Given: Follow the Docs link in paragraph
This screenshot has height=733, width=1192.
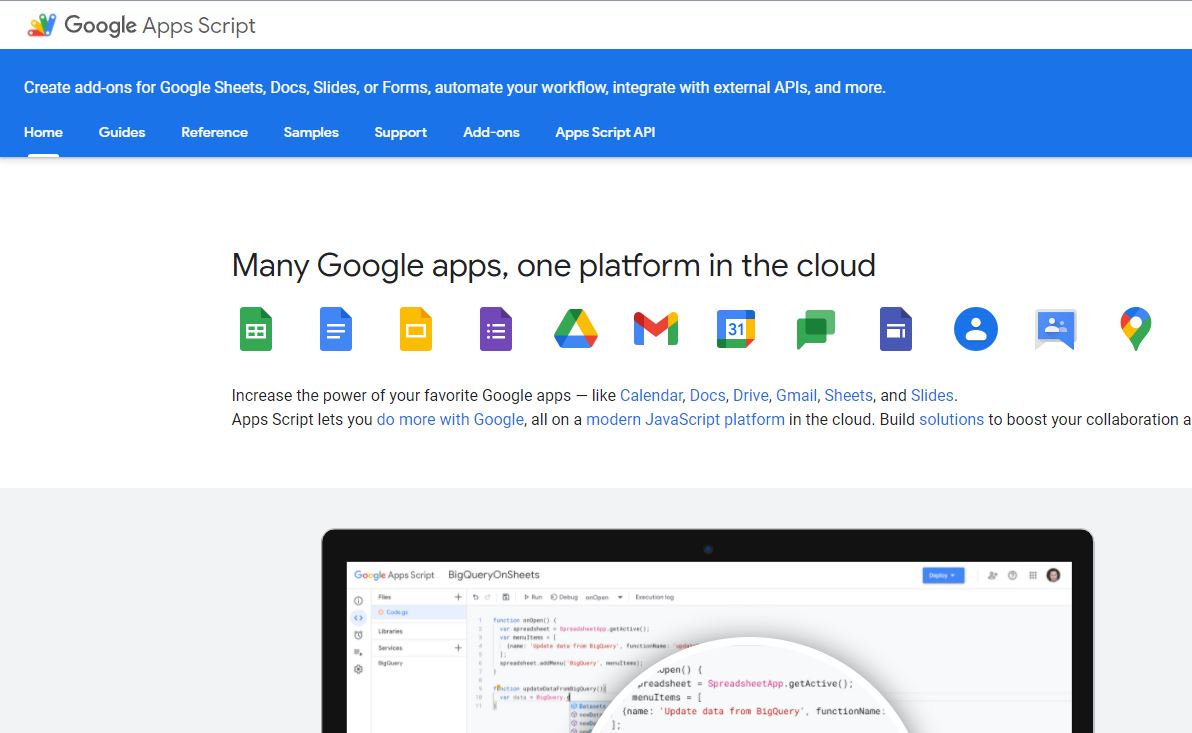Looking at the screenshot, I should click(x=707, y=395).
